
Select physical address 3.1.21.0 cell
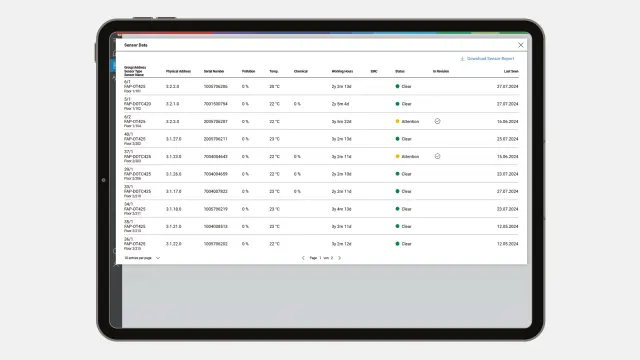[x=173, y=226]
